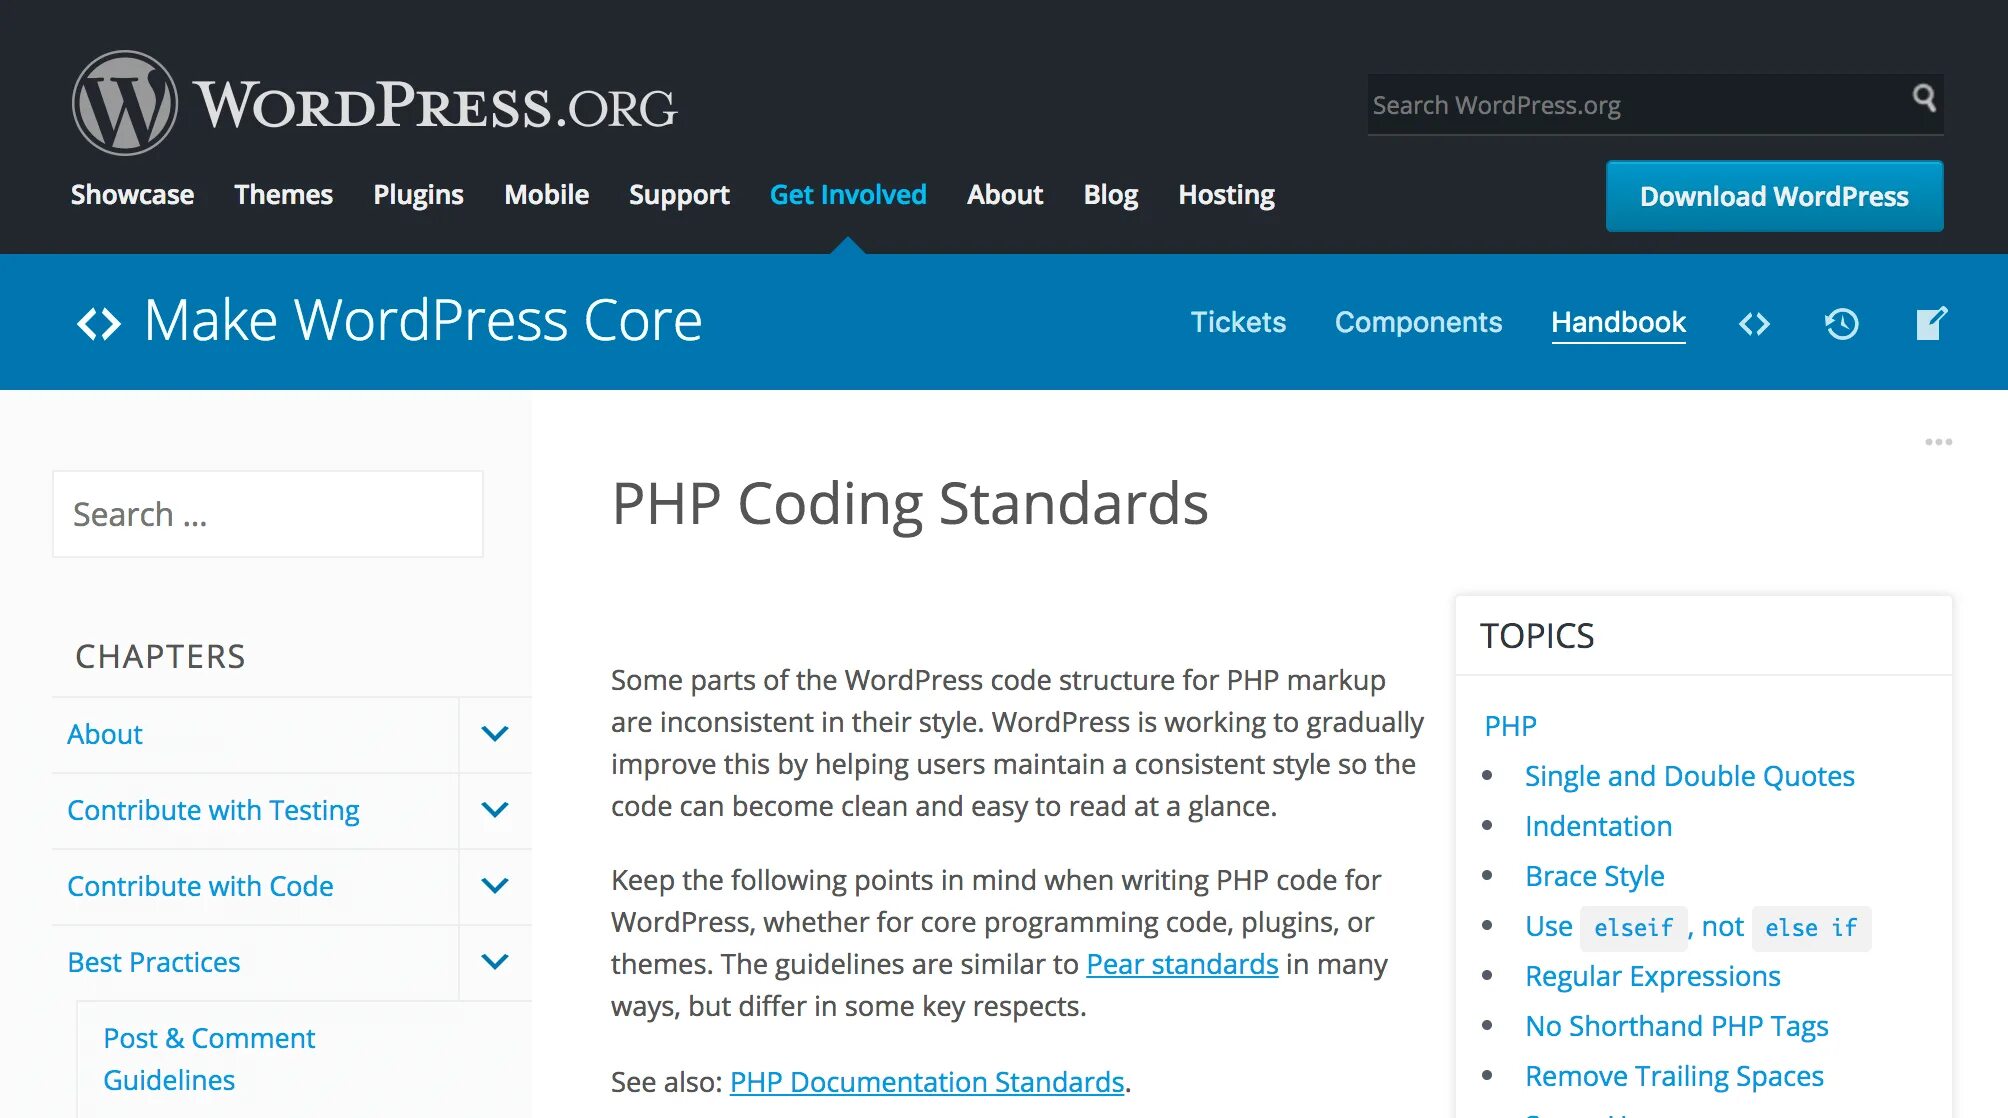
Task: Click the edit/pencil icon in handbook nav
Action: (x=1931, y=322)
